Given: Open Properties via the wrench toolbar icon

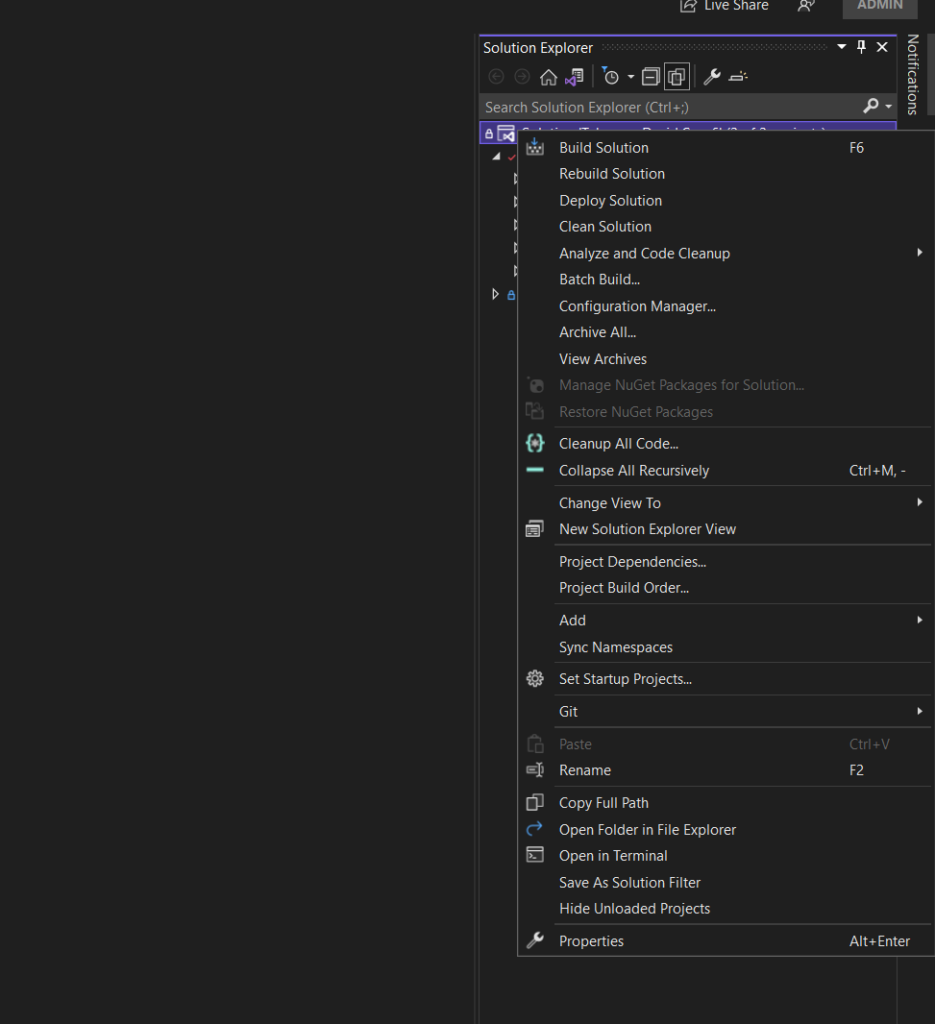Looking at the screenshot, I should click(x=712, y=77).
